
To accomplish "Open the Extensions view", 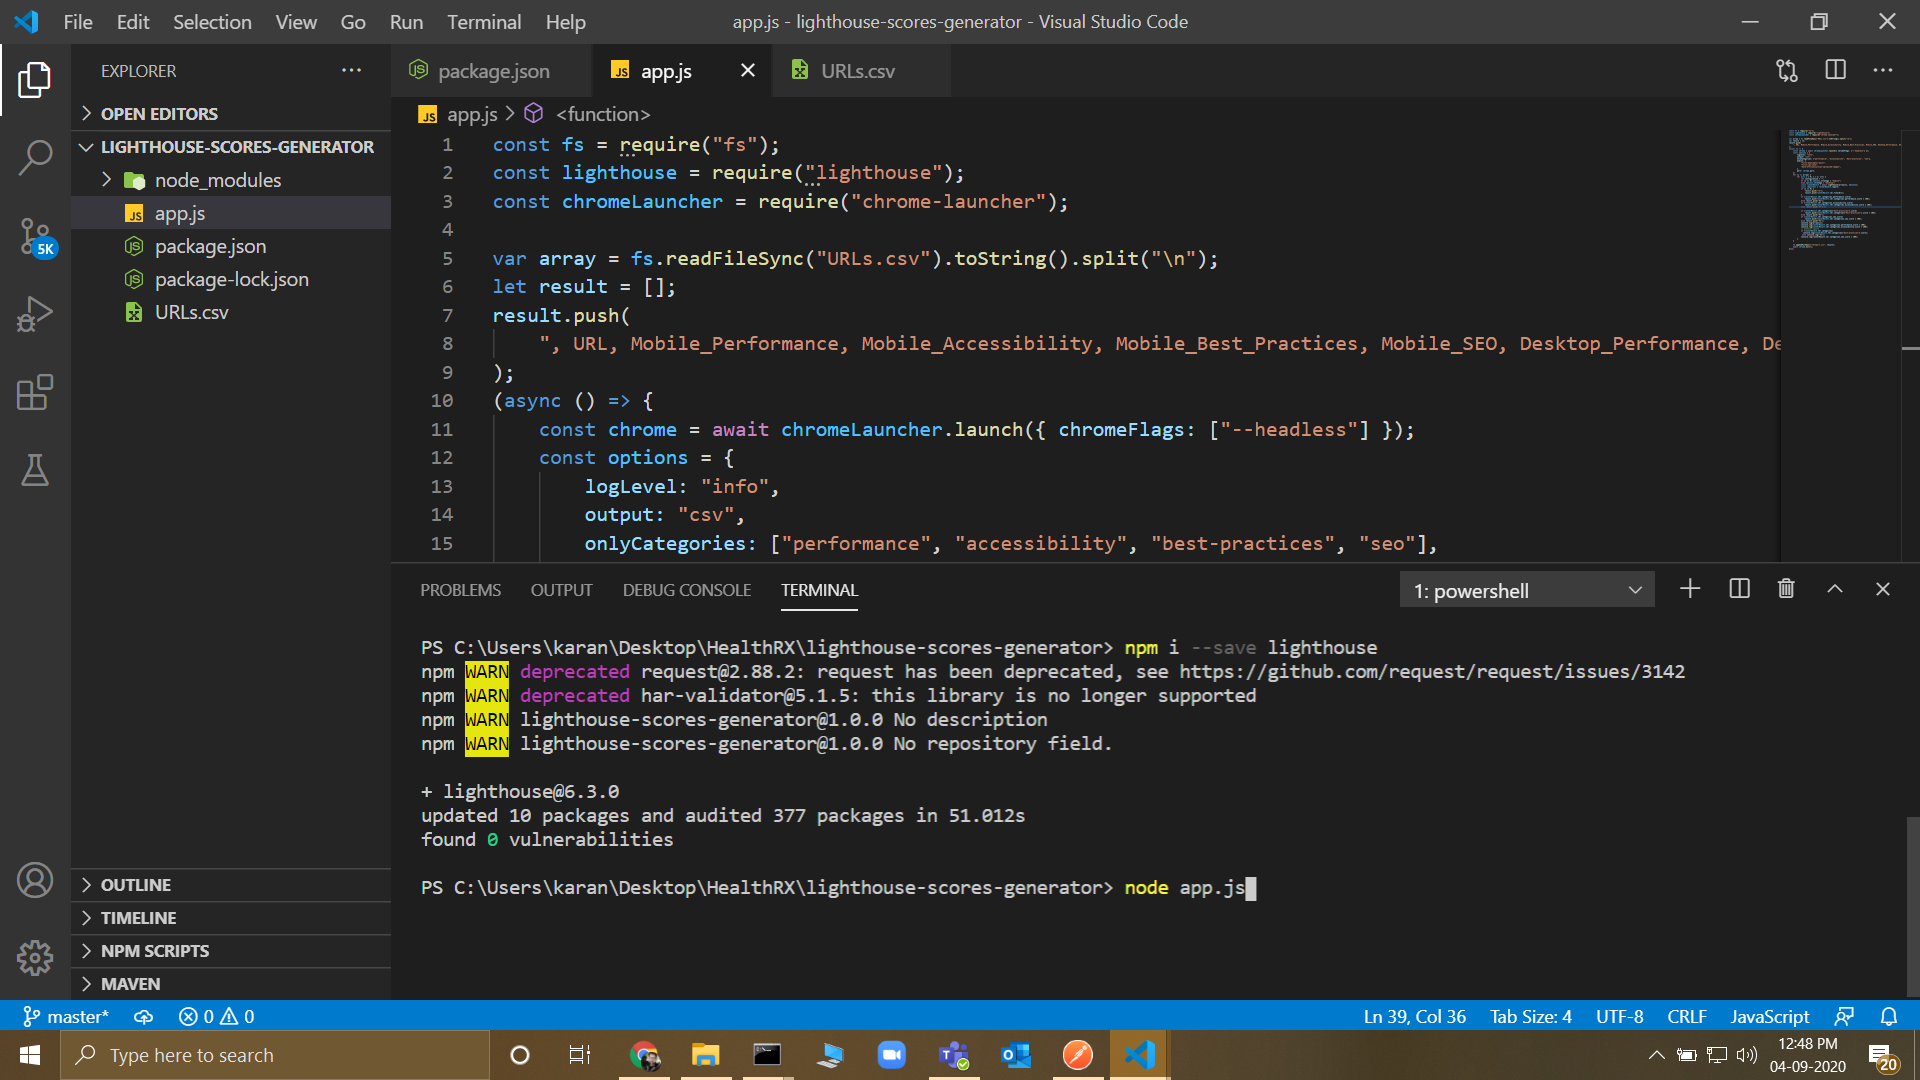I will click(x=35, y=392).
